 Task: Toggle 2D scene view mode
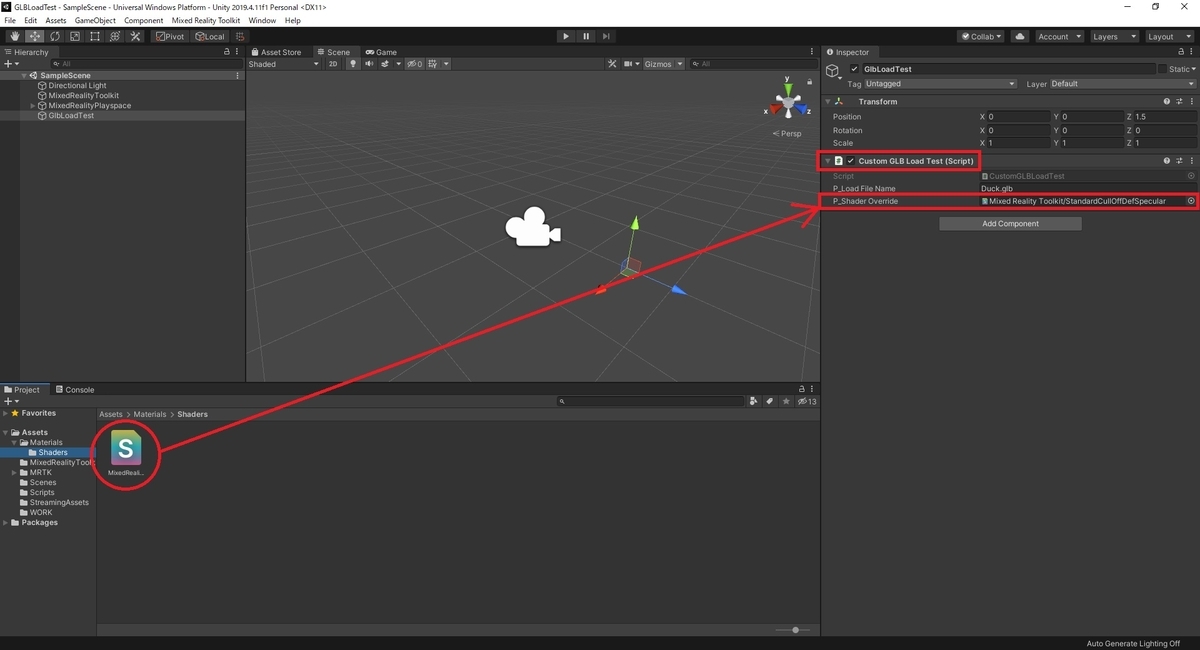click(333, 64)
